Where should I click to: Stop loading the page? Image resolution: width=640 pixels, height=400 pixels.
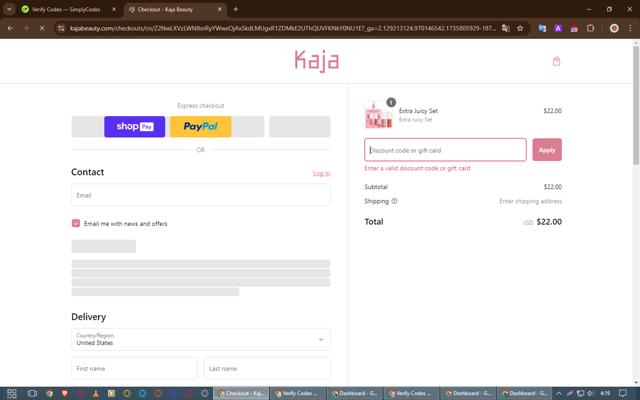point(42,28)
